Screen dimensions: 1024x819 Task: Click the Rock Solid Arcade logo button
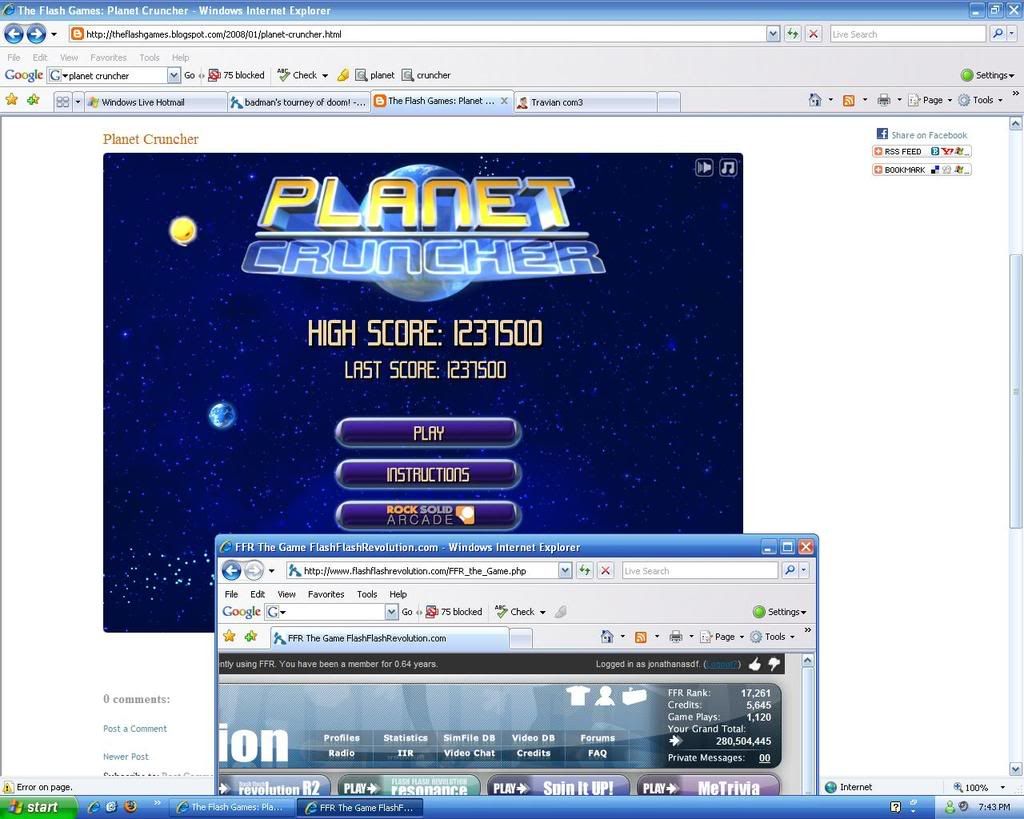pos(428,515)
